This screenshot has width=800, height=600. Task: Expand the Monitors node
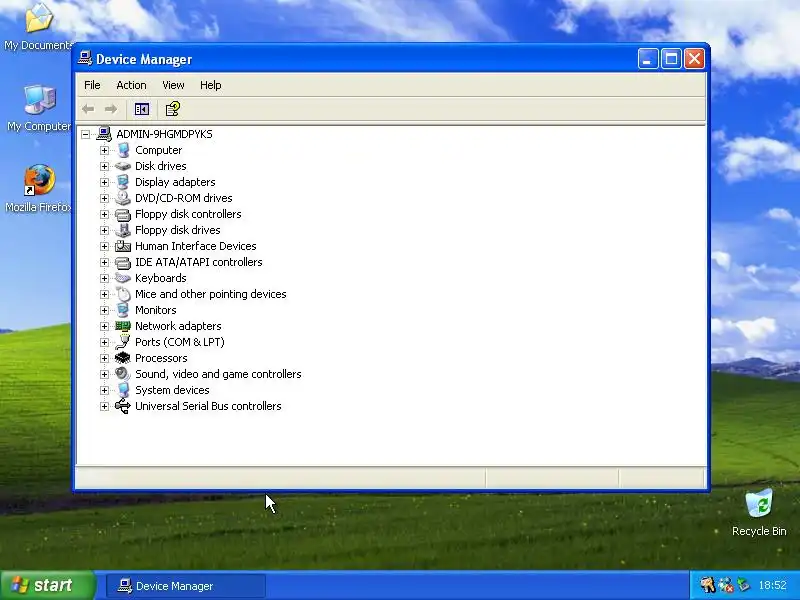pos(105,310)
